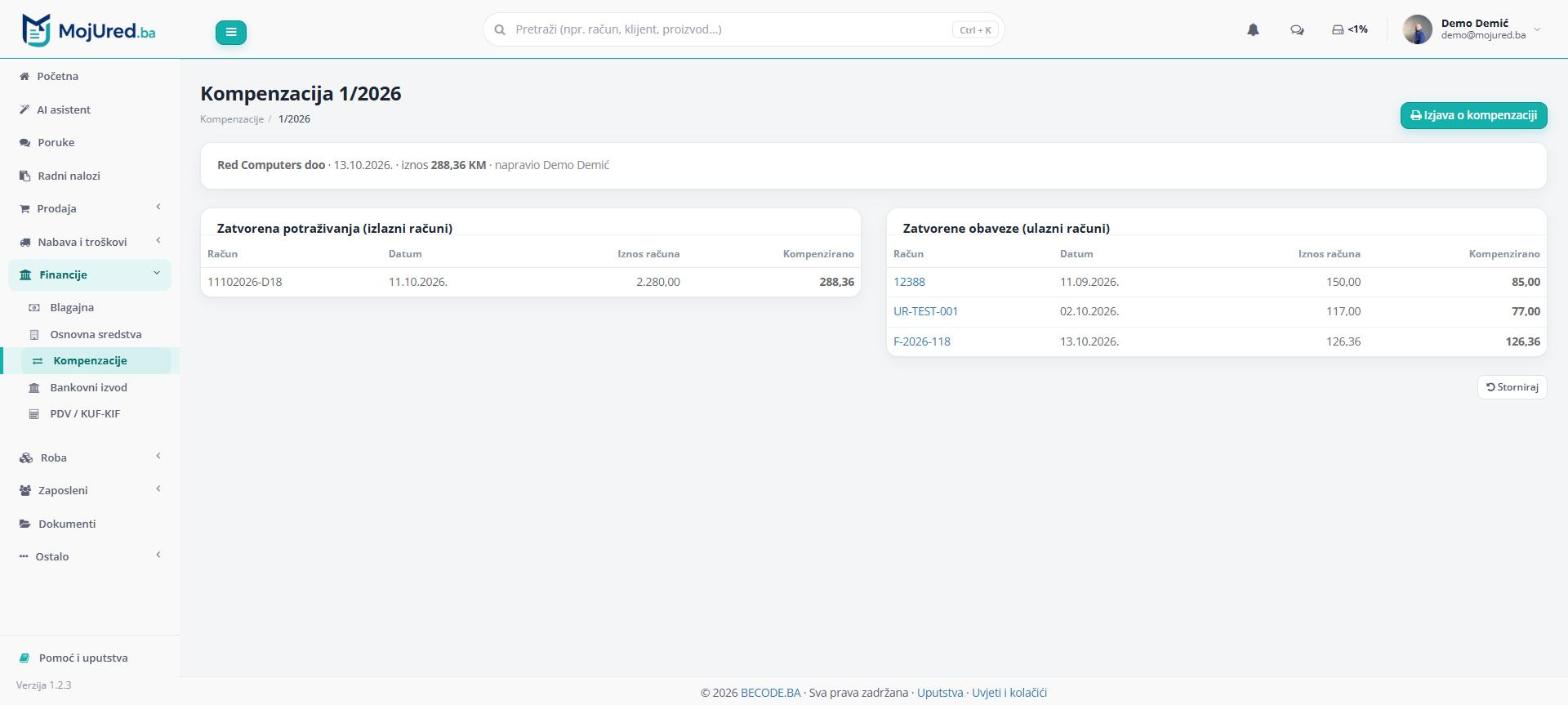Click the Verzija 1.2.3 label
The image size is (1568, 705).
(x=44, y=685)
